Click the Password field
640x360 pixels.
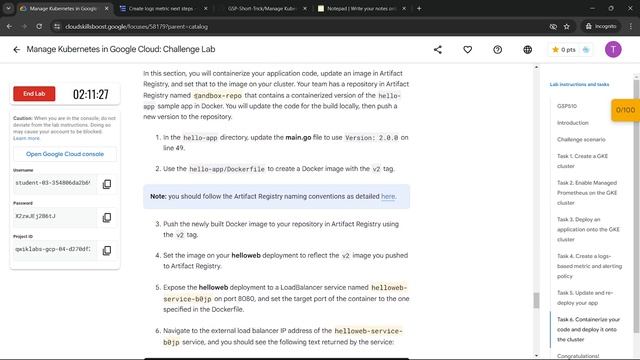(x=55, y=216)
